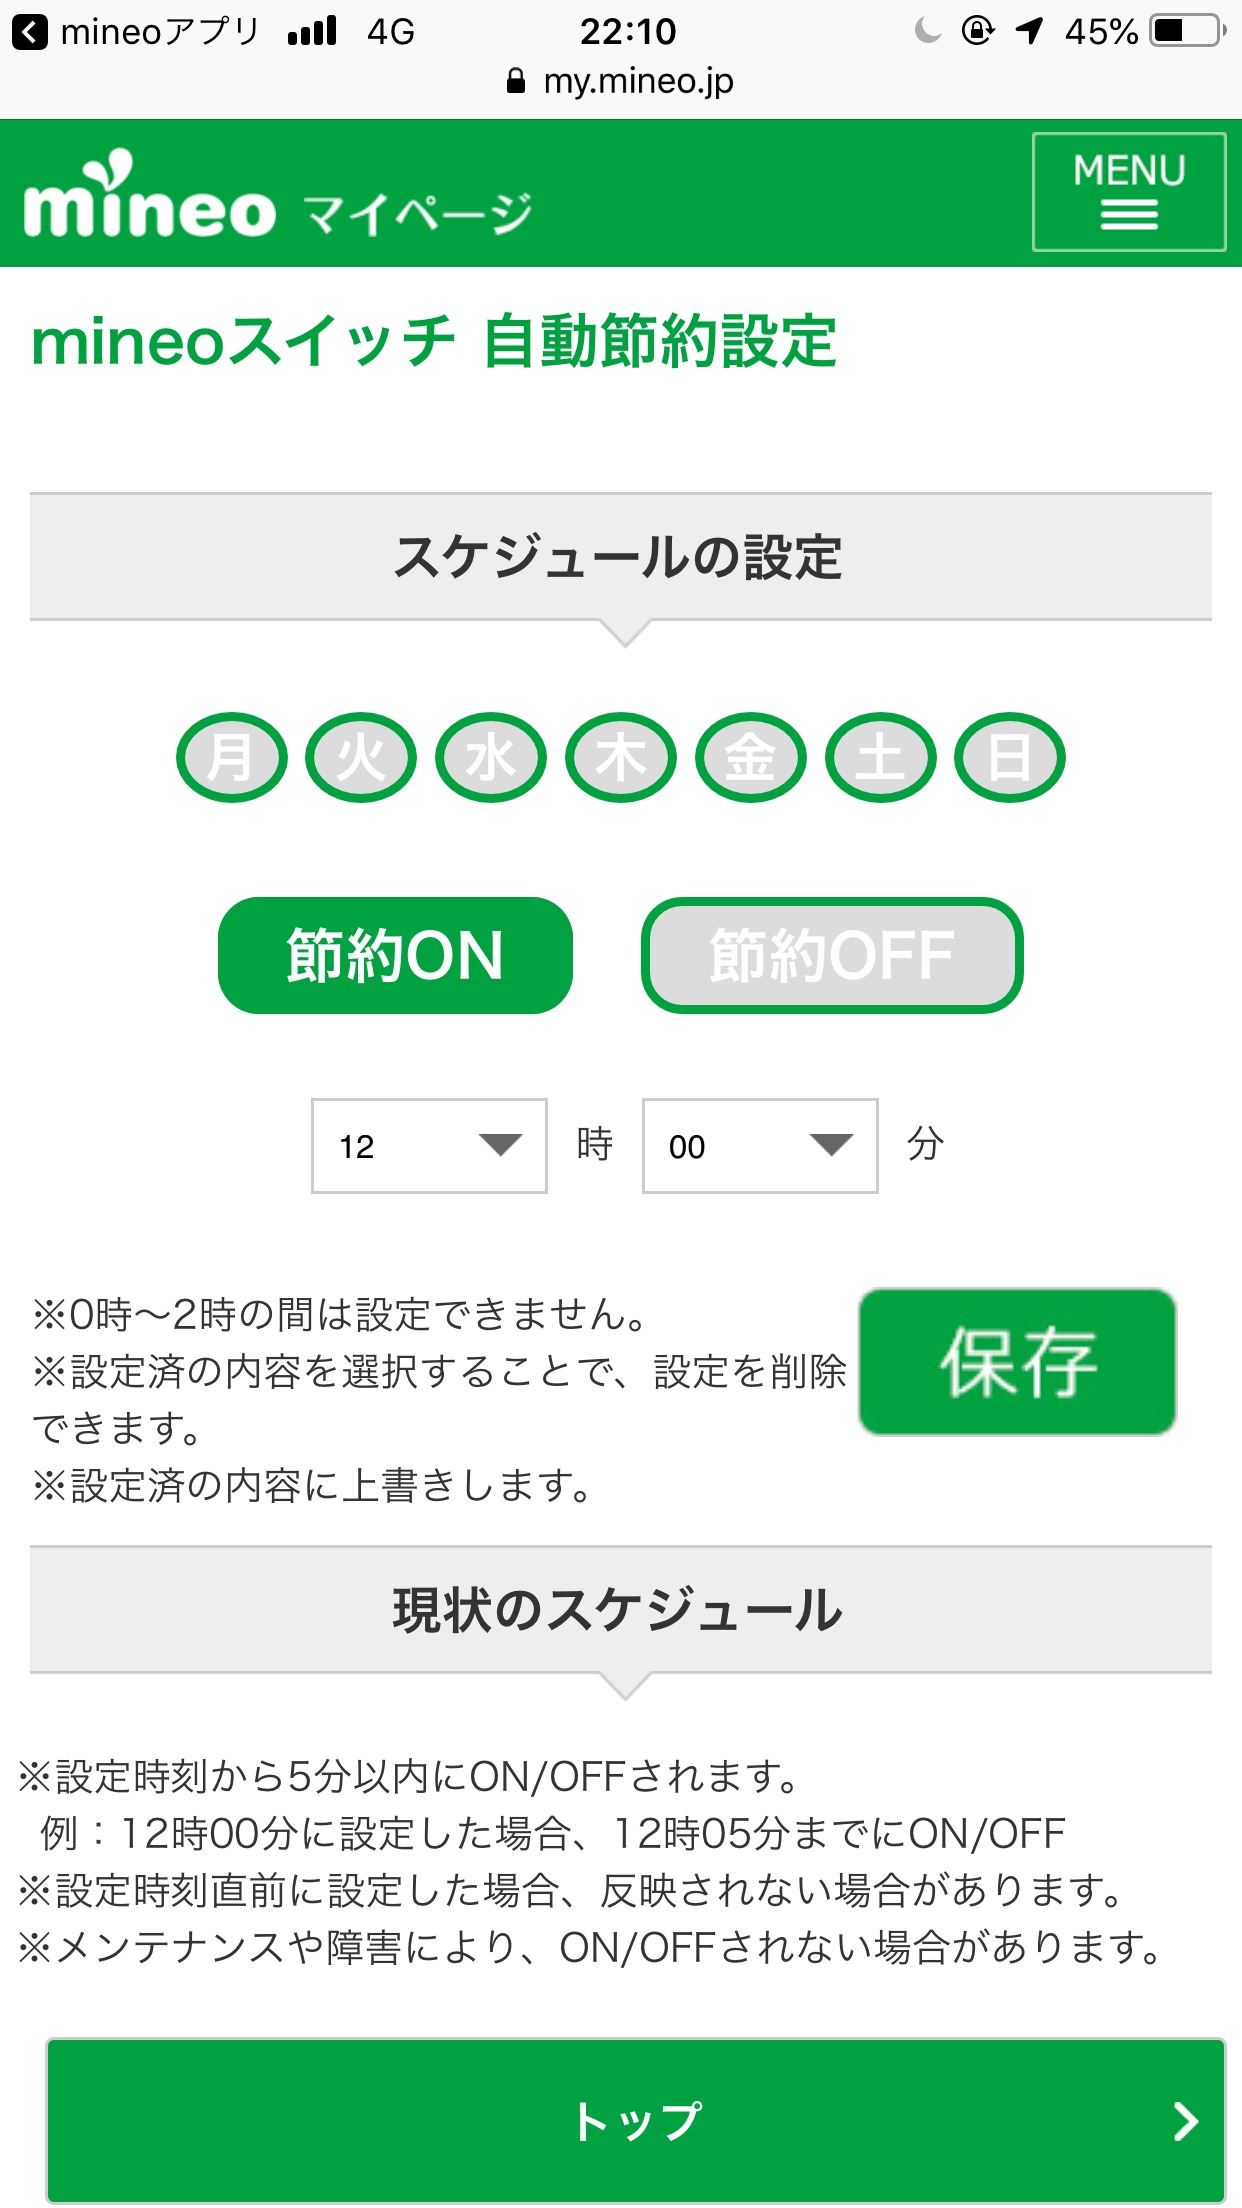1242x2208 pixels.
Task: Tap the マイページ header text
Action: [418, 212]
